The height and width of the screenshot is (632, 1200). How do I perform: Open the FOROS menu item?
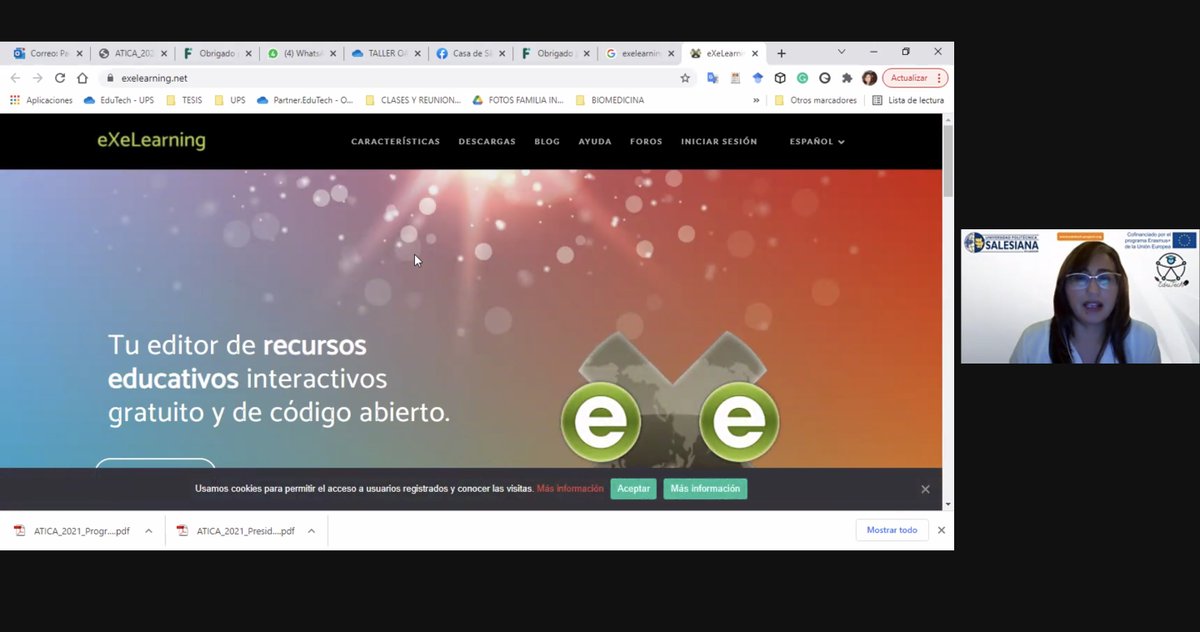point(646,141)
